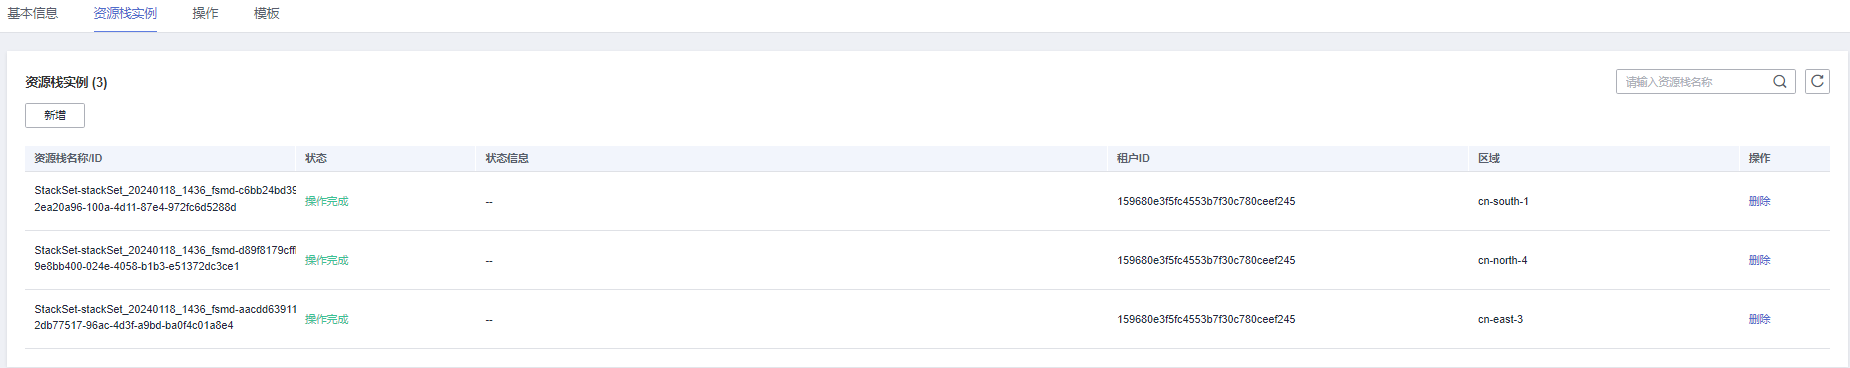Click the search magnifier icon

tap(1780, 82)
